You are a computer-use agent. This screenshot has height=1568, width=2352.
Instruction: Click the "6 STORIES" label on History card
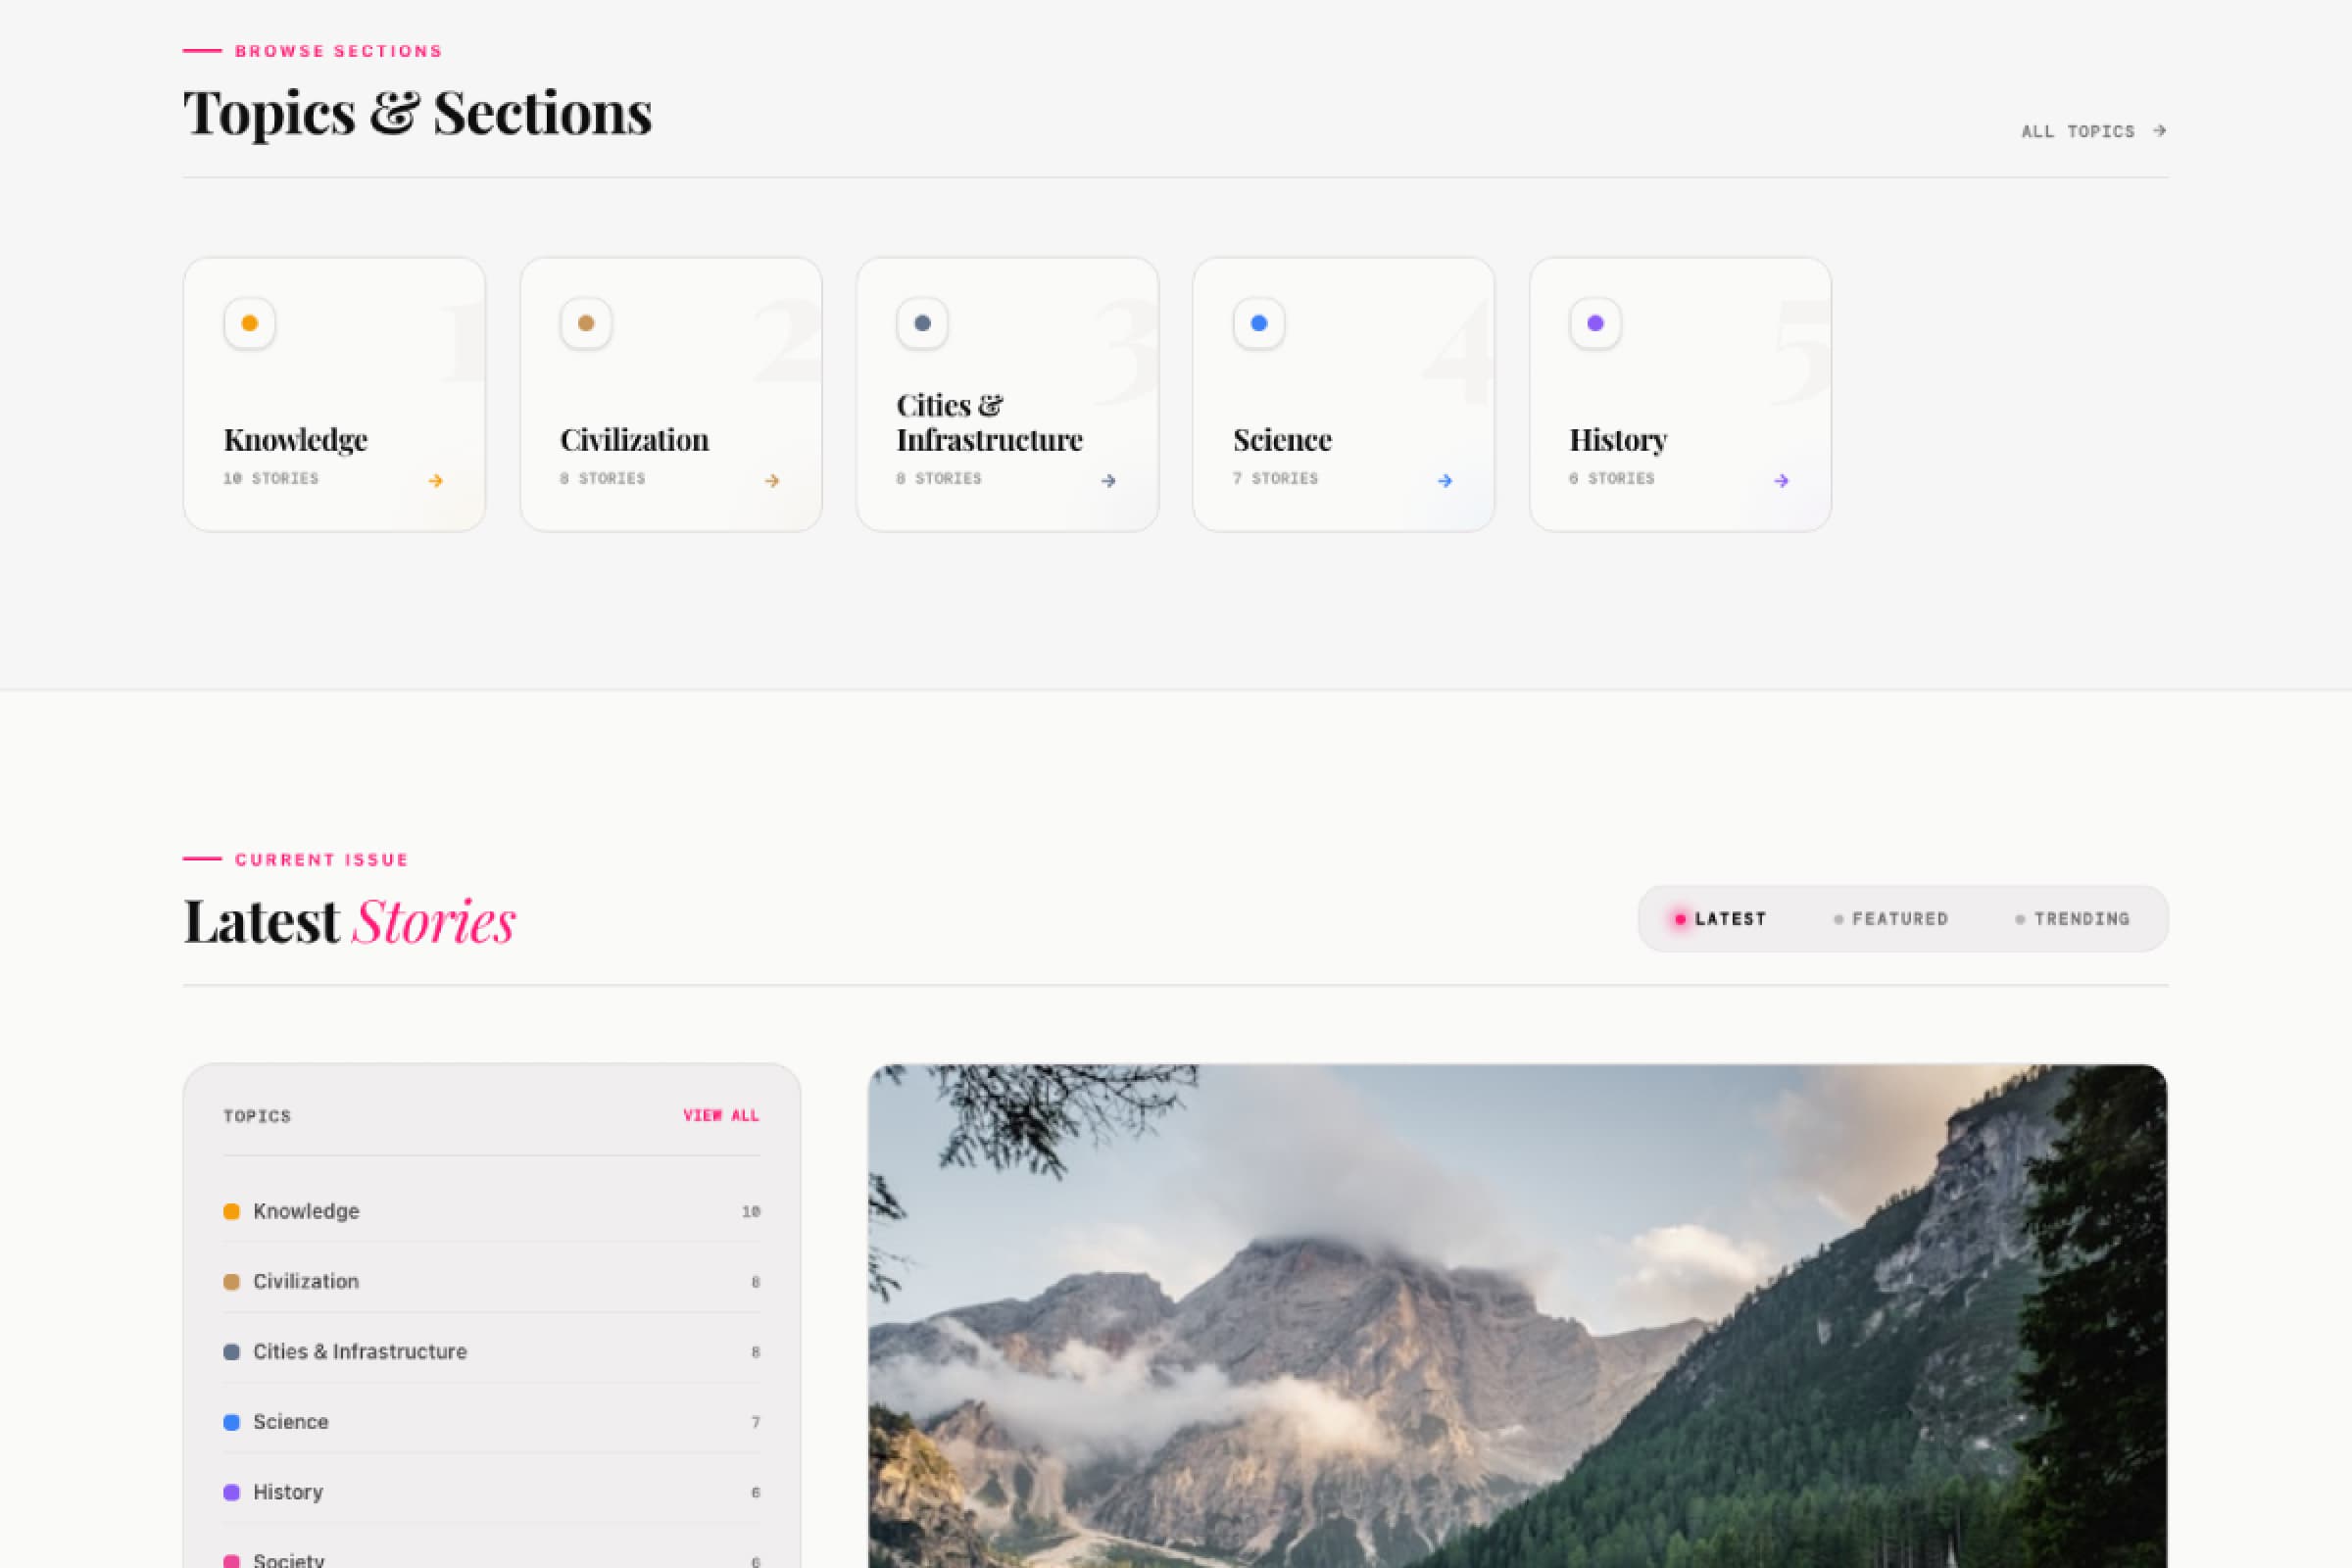(x=1612, y=479)
